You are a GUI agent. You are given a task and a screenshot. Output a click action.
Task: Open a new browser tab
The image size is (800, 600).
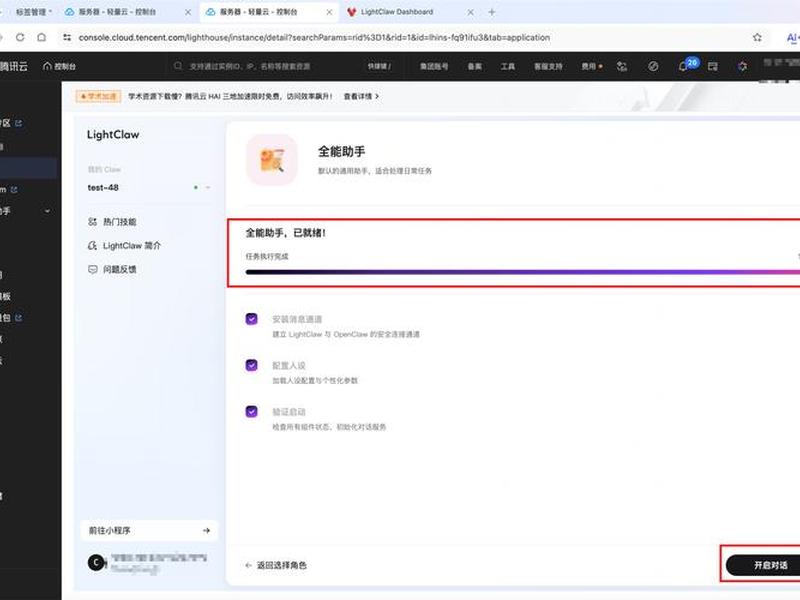pyautogui.click(x=492, y=12)
